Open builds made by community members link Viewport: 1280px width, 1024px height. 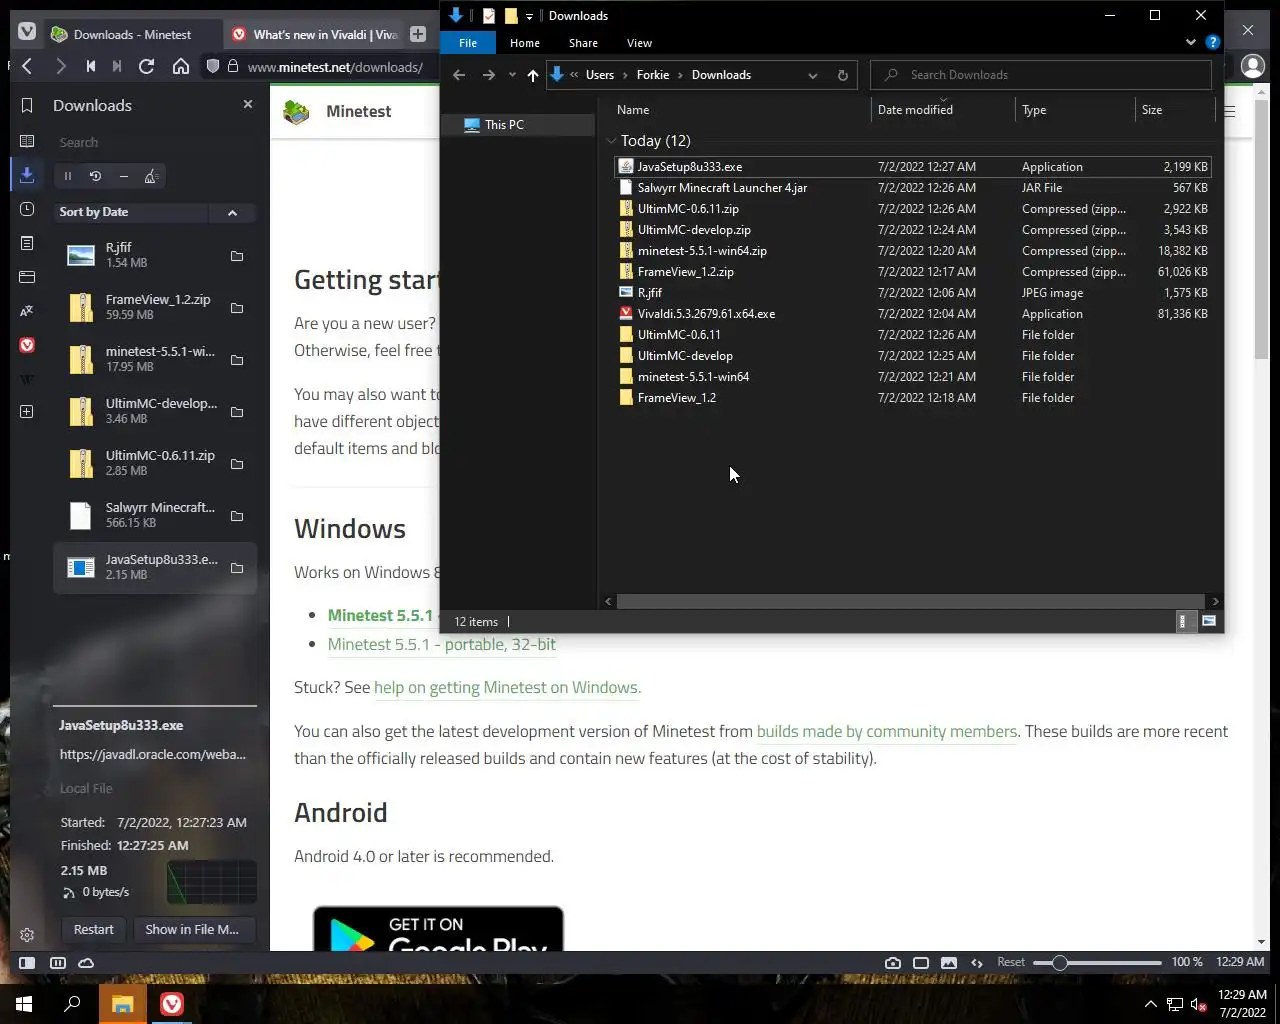887,731
